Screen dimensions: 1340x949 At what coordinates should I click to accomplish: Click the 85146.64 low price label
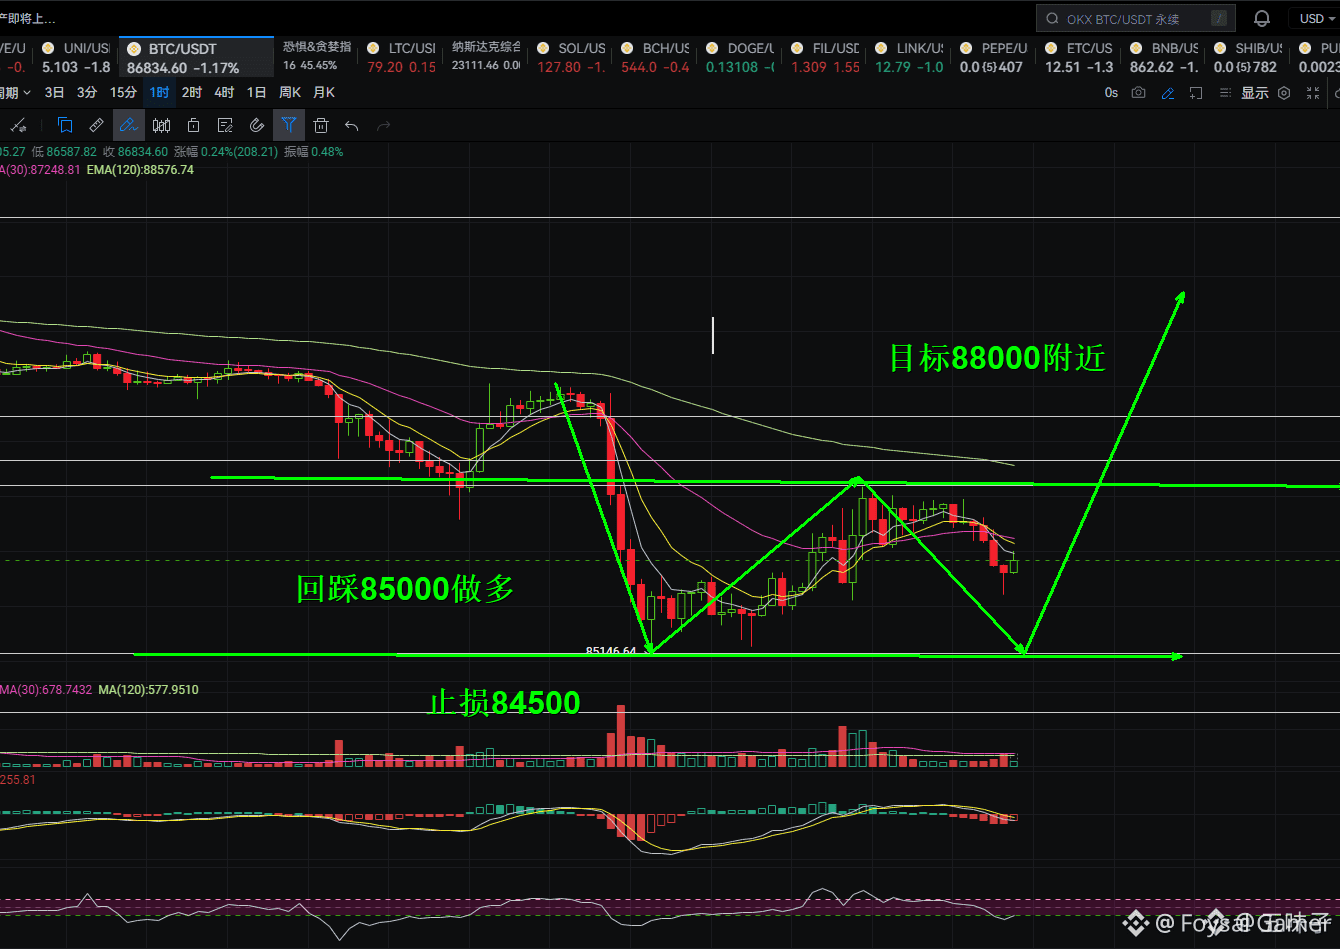[610, 651]
